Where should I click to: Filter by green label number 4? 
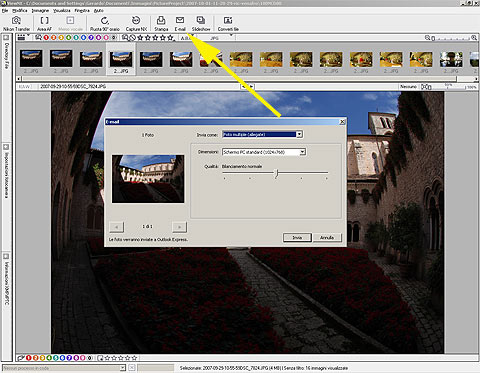(x=69, y=38)
